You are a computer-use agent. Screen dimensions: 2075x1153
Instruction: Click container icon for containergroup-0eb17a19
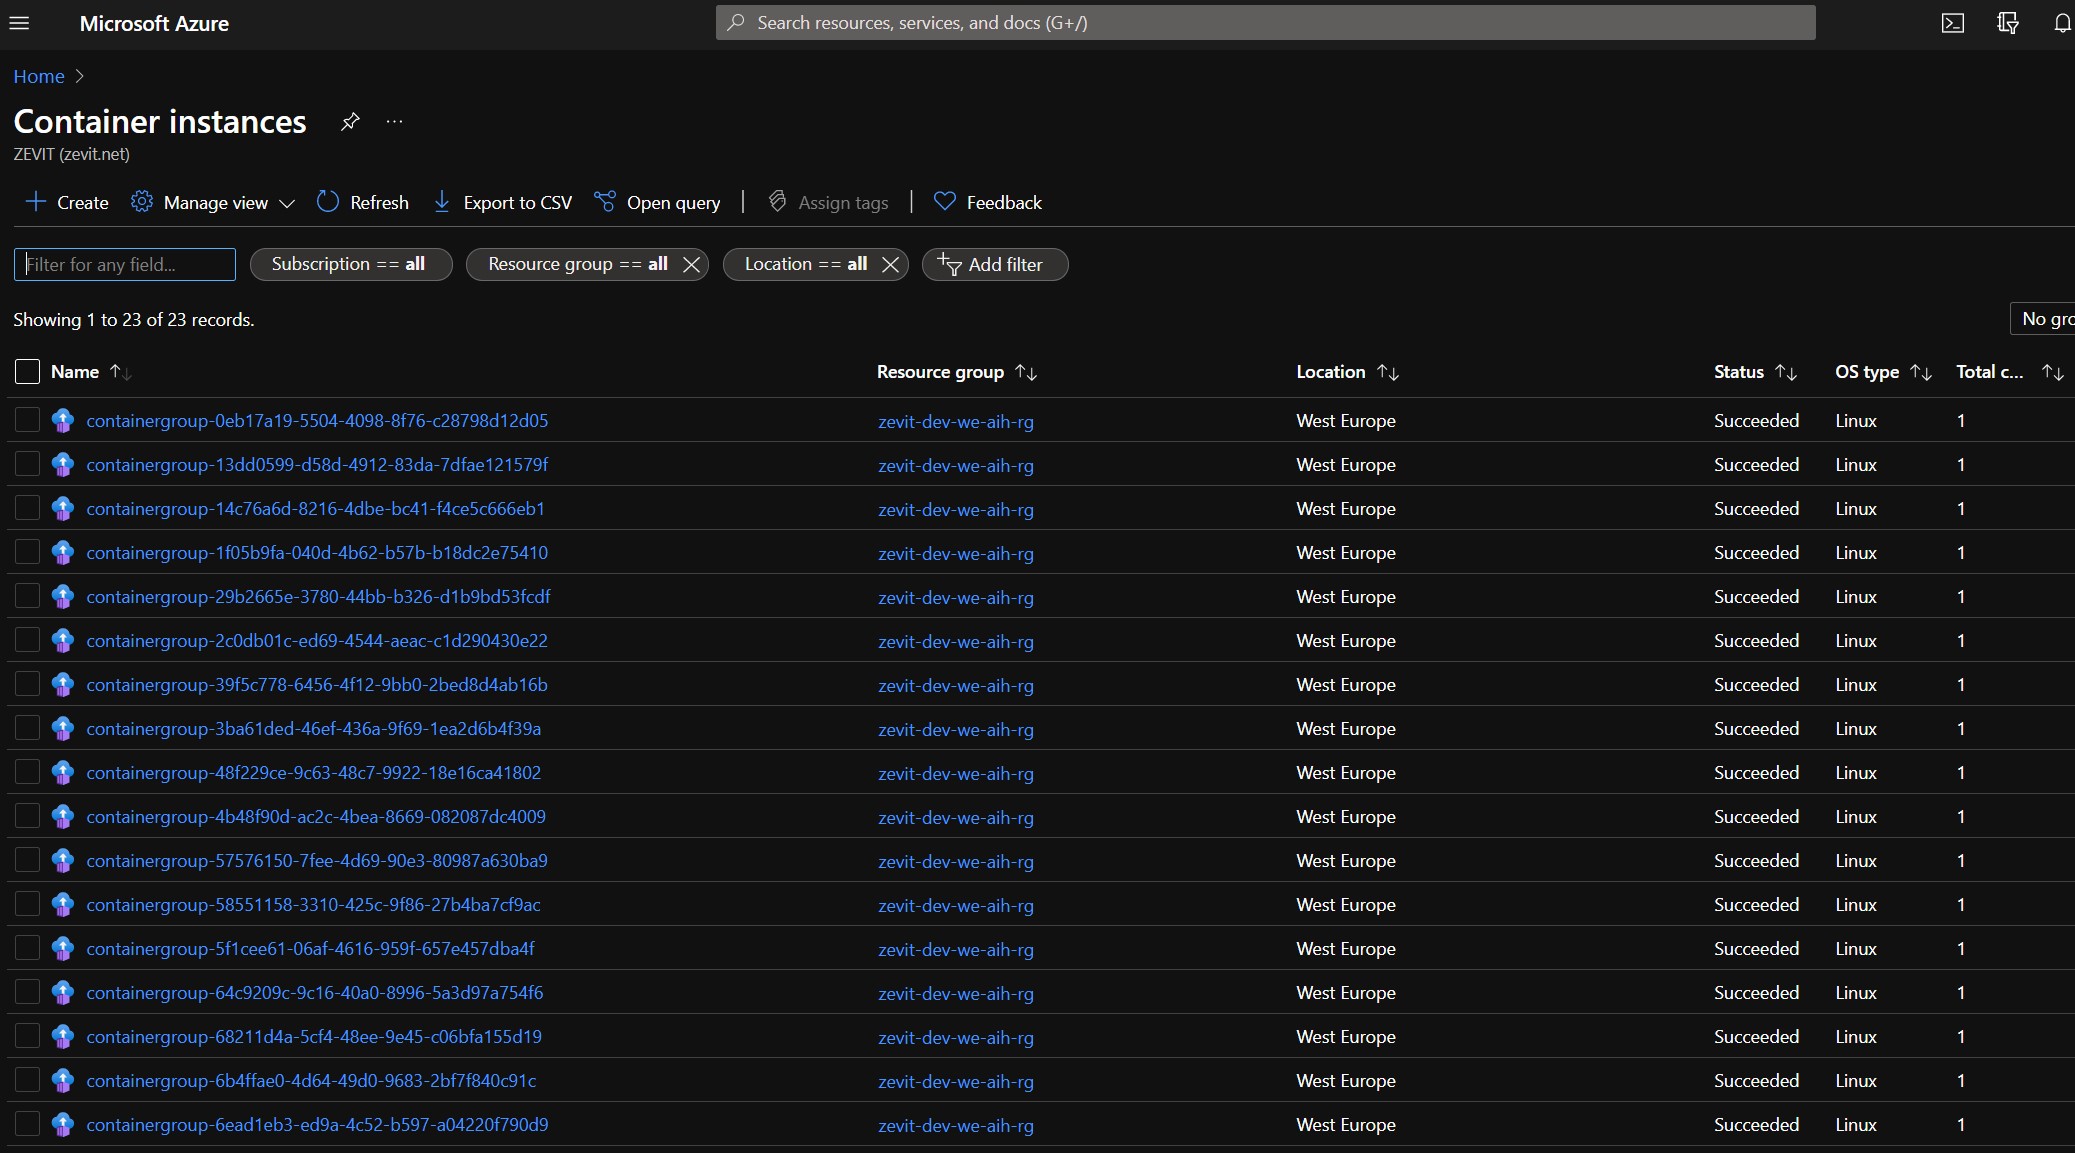coord(63,421)
